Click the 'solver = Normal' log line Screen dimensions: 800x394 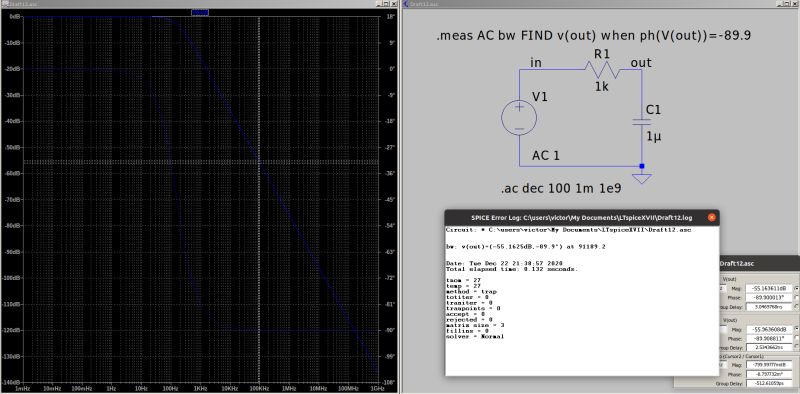pos(474,336)
